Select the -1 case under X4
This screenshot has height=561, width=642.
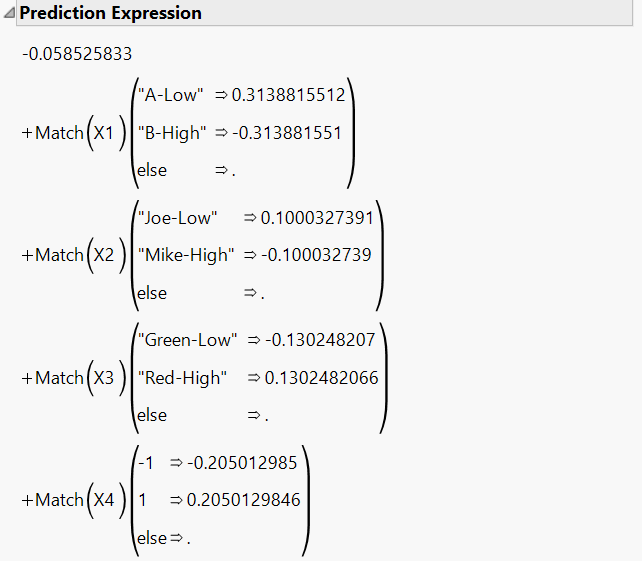click(x=146, y=463)
